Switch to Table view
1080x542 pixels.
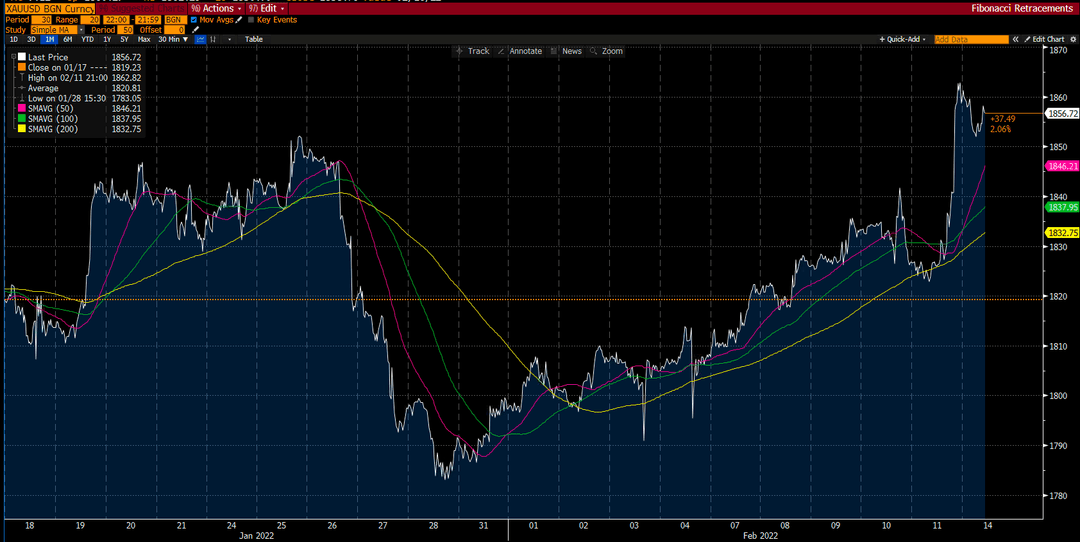coord(254,39)
